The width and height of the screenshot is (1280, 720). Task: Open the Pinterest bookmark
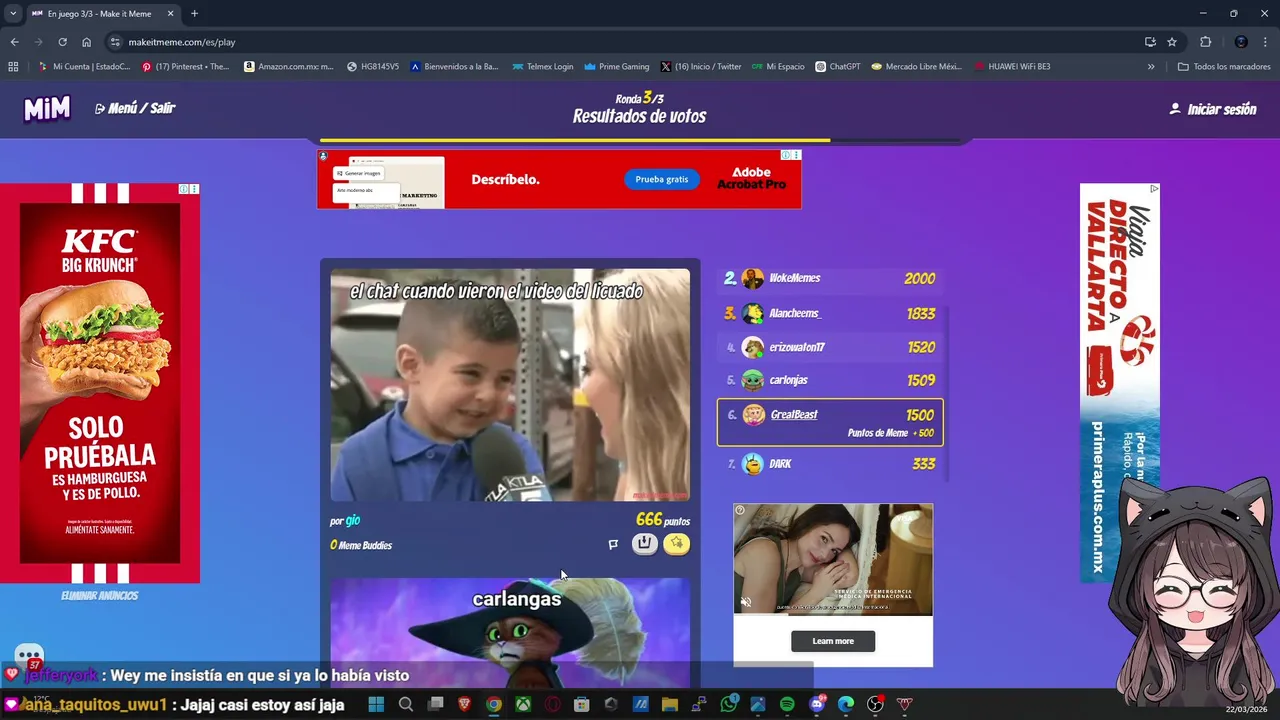[186, 67]
